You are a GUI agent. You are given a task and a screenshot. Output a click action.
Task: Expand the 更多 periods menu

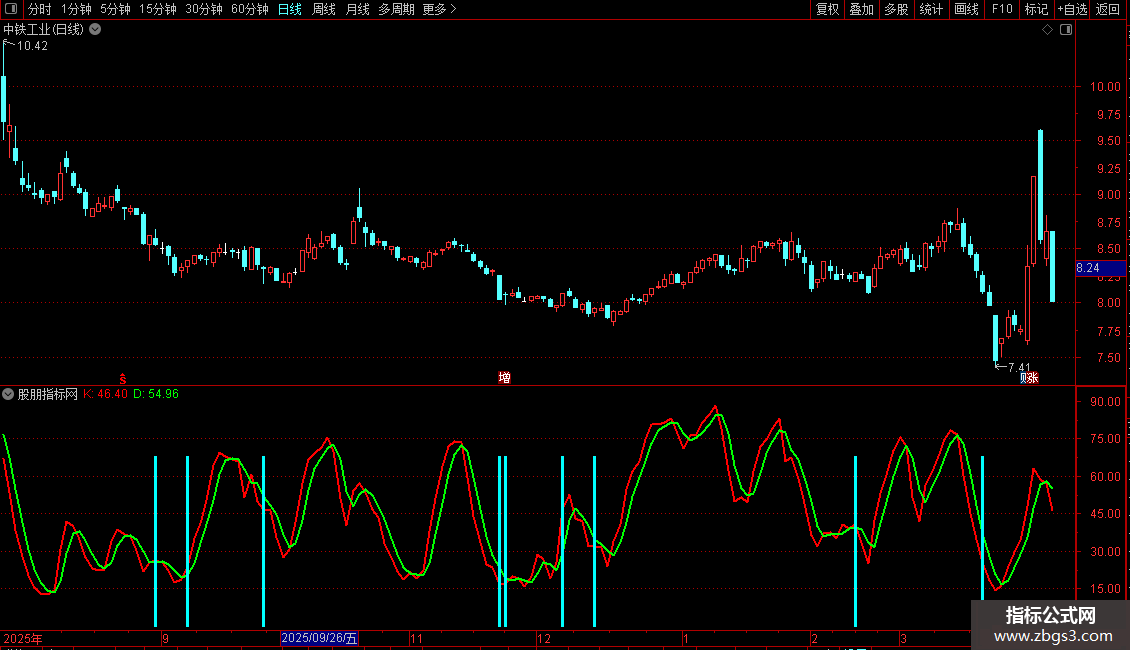pos(439,9)
